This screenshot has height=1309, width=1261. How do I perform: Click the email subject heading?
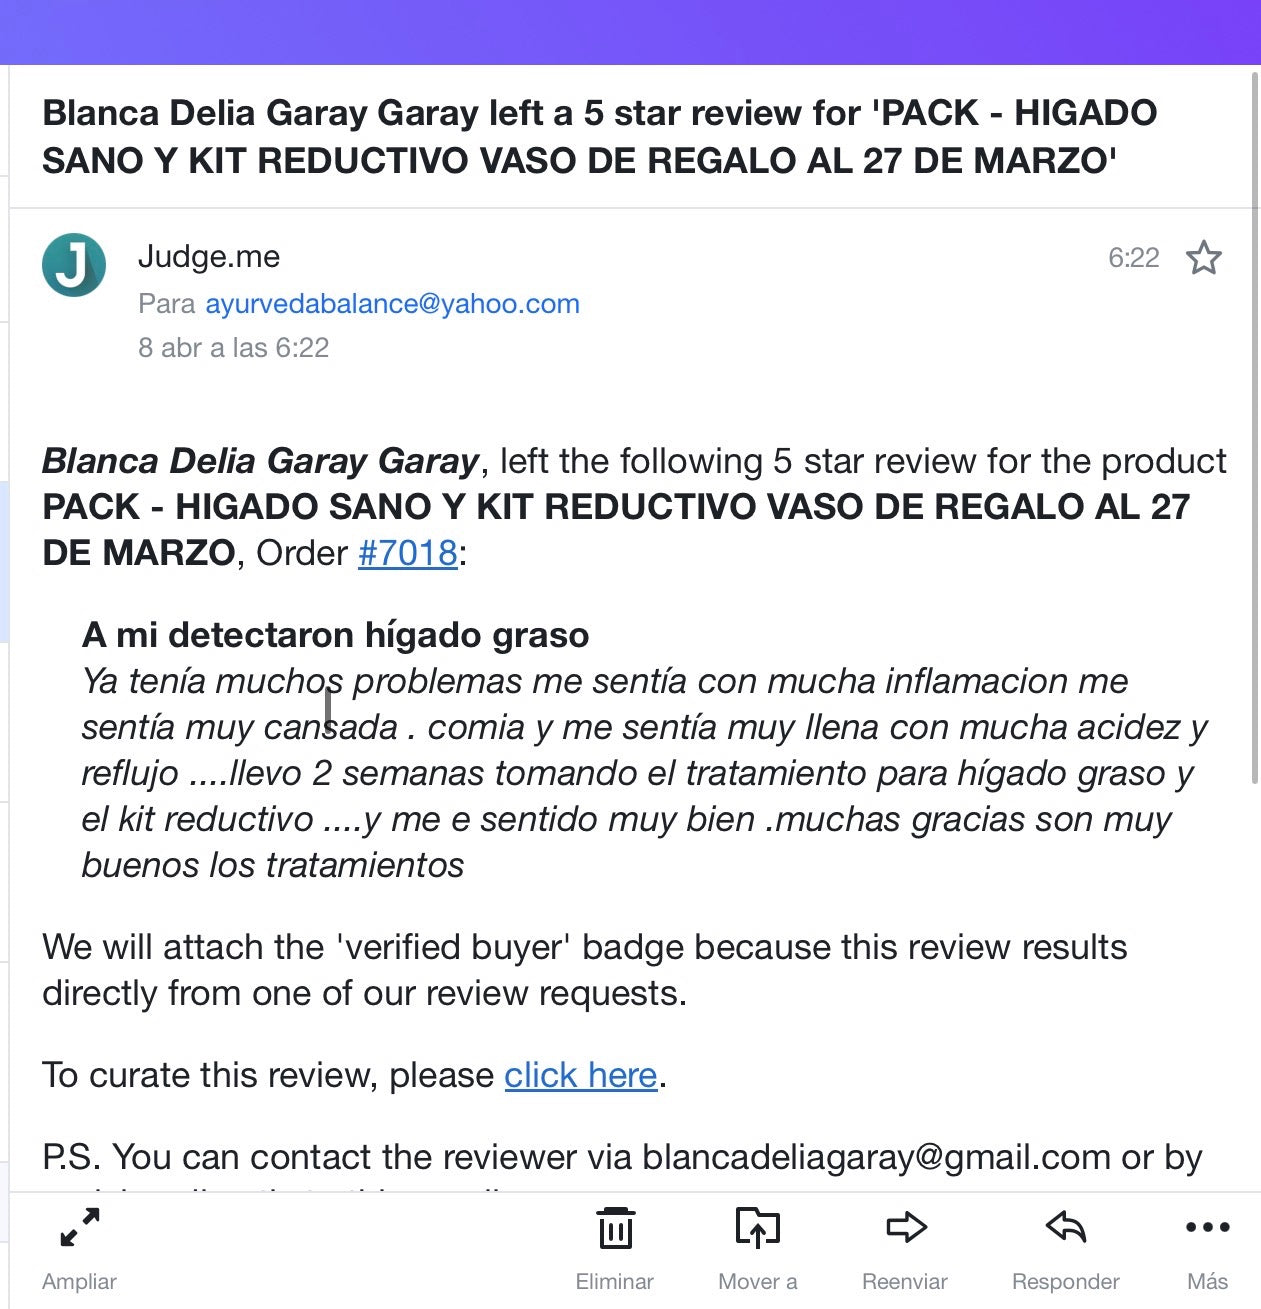pyautogui.click(x=599, y=136)
